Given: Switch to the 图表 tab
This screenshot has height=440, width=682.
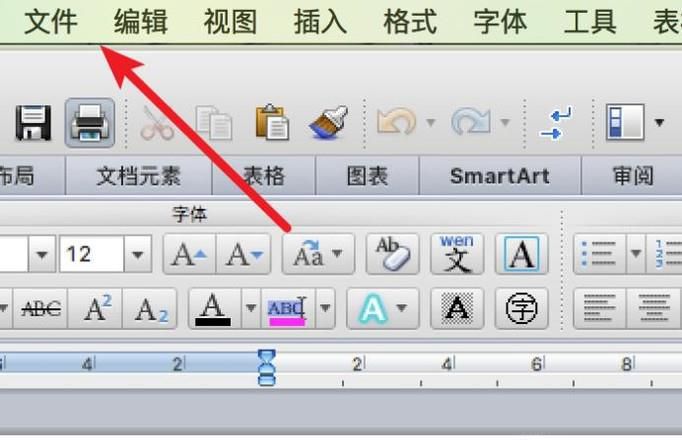Looking at the screenshot, I should (367, 176).
